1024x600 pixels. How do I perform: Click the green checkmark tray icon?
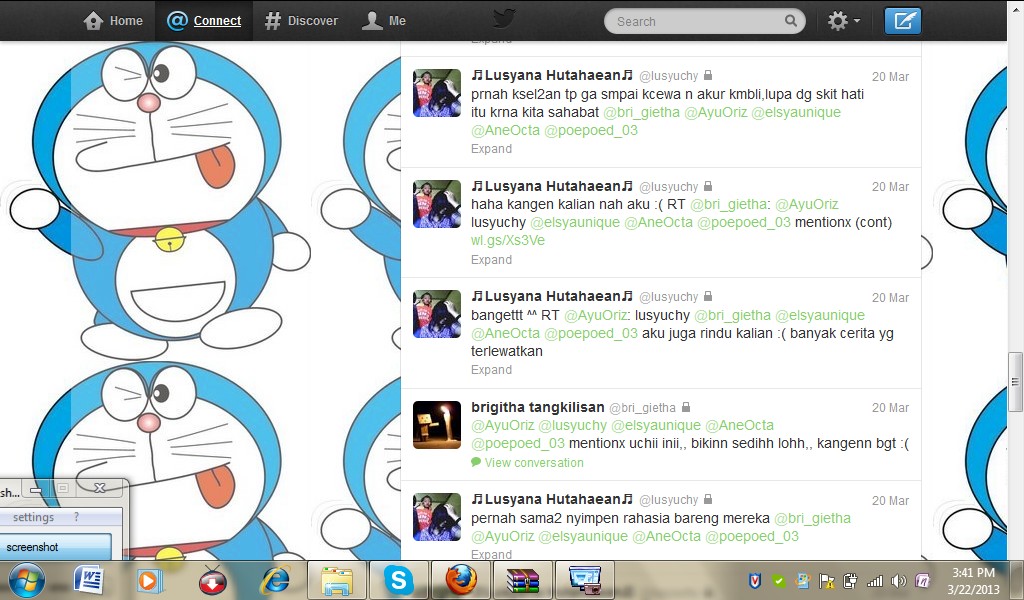click(x=778, y=580)
